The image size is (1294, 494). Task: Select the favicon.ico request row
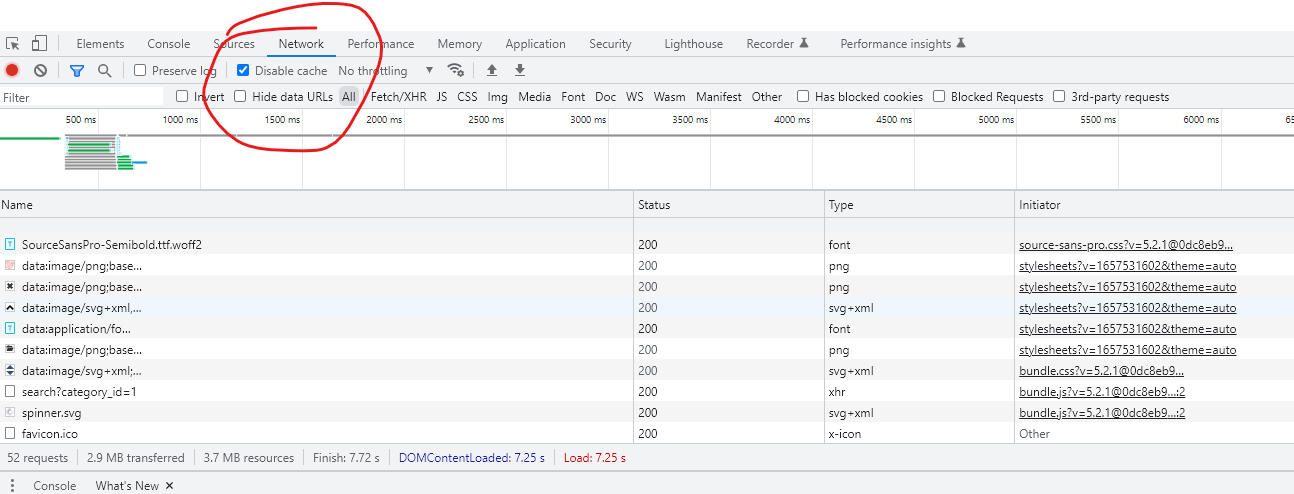pyautogui.click(x=647, y=434)
